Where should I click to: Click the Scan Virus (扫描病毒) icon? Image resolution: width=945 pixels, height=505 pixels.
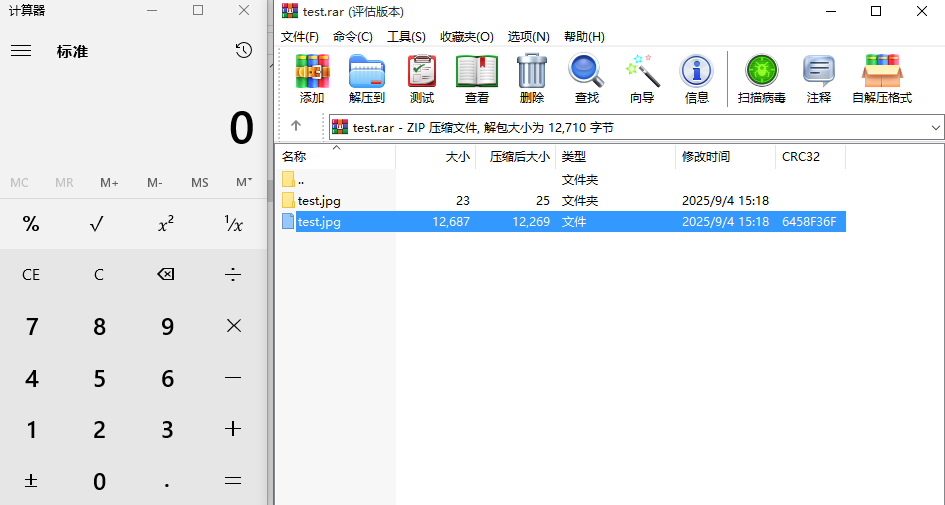point(762,78)
